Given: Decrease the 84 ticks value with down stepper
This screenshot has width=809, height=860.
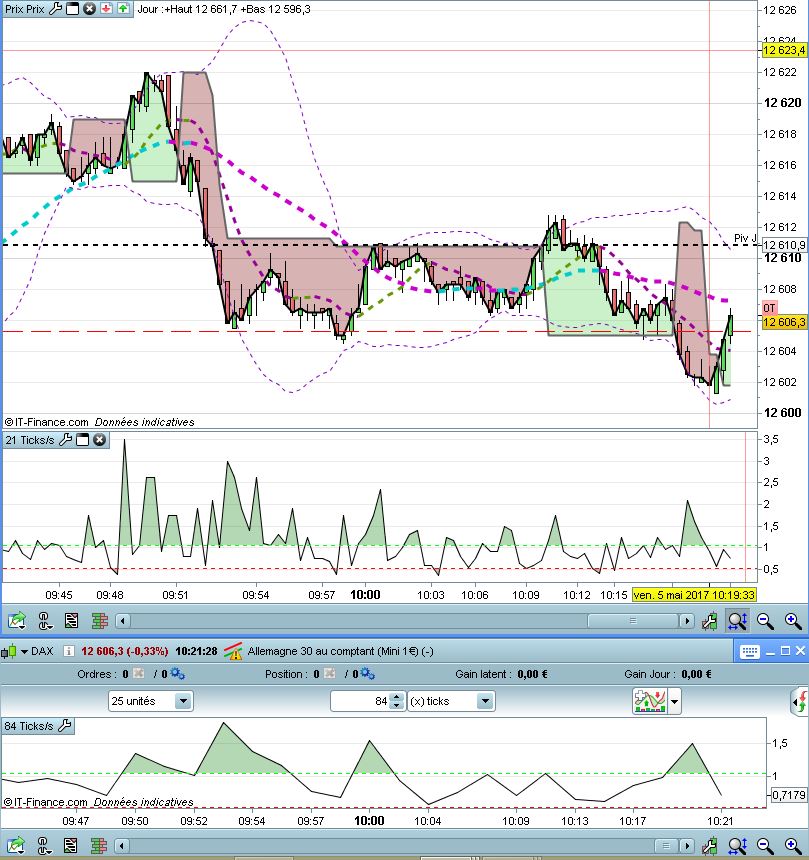Looking at the screenshot, I should pos(397,705).
